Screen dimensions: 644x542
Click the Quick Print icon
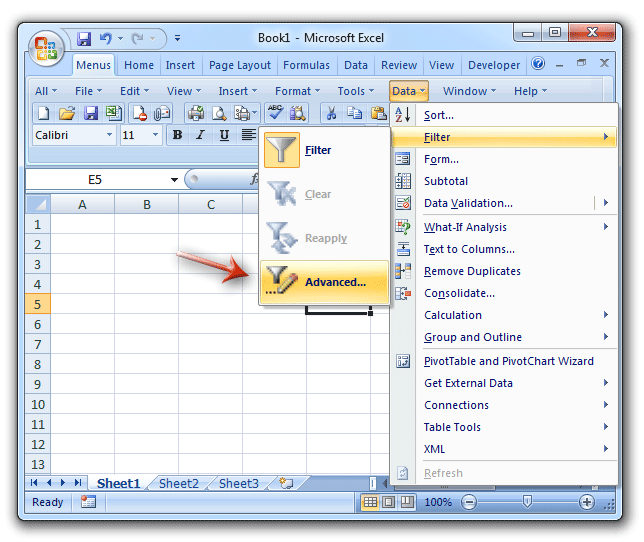click(196, 113)
